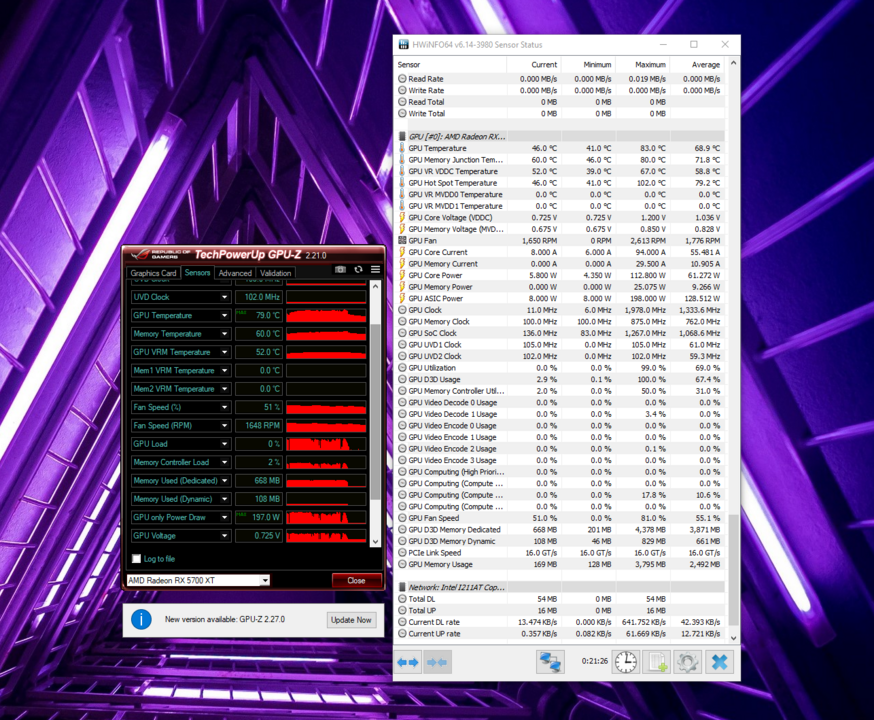The image size is (874, 720).
Task: Toggle the Log to file checkbox
Action: pos(136,558)
